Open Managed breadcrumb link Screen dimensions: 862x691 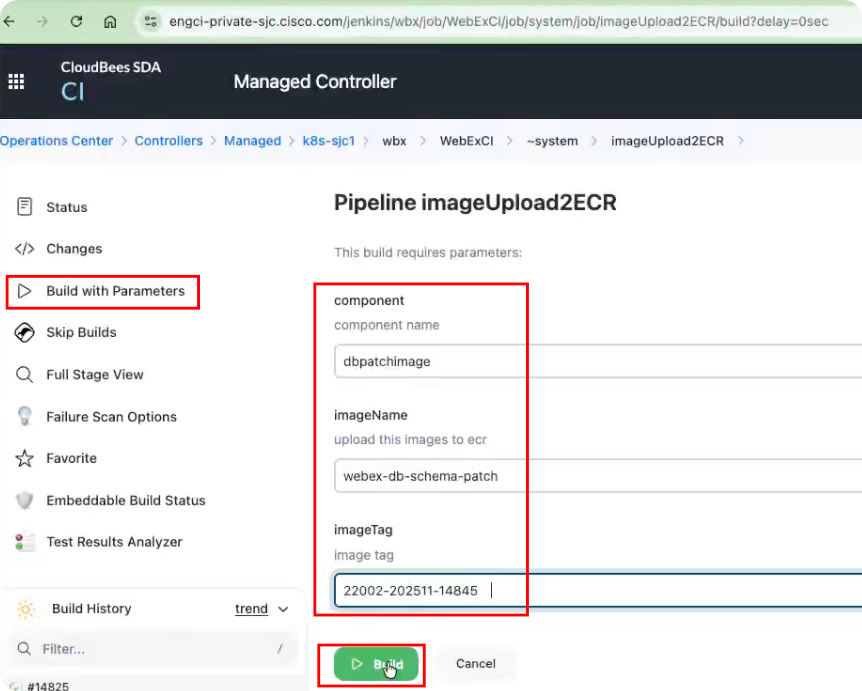coord(252,141)
